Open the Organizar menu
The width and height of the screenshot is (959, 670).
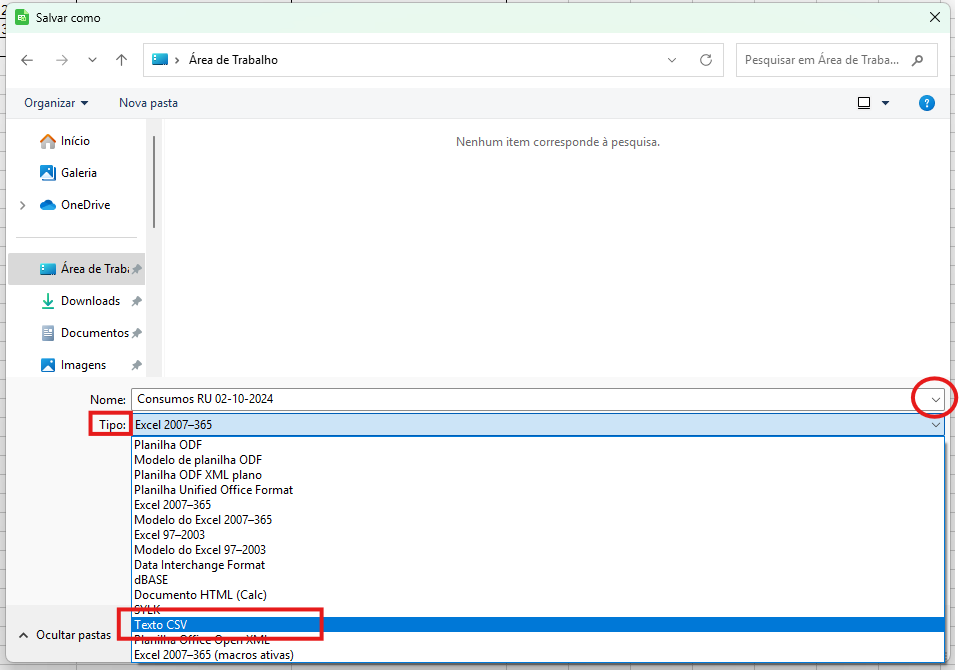click(56, 103)
